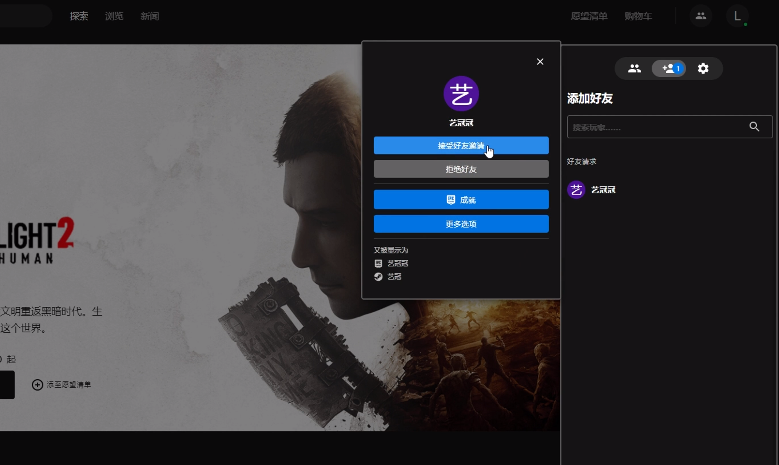Switch to the add friends tab icon
Viewport: 779px width, 465px height.
pos(669,69)
